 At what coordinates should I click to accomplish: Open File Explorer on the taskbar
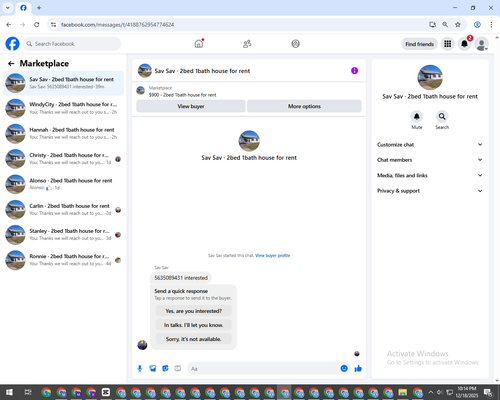(403, 392)
